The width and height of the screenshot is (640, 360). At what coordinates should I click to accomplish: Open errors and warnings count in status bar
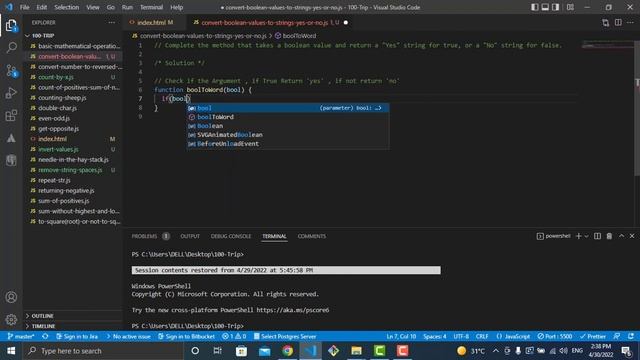234,336
